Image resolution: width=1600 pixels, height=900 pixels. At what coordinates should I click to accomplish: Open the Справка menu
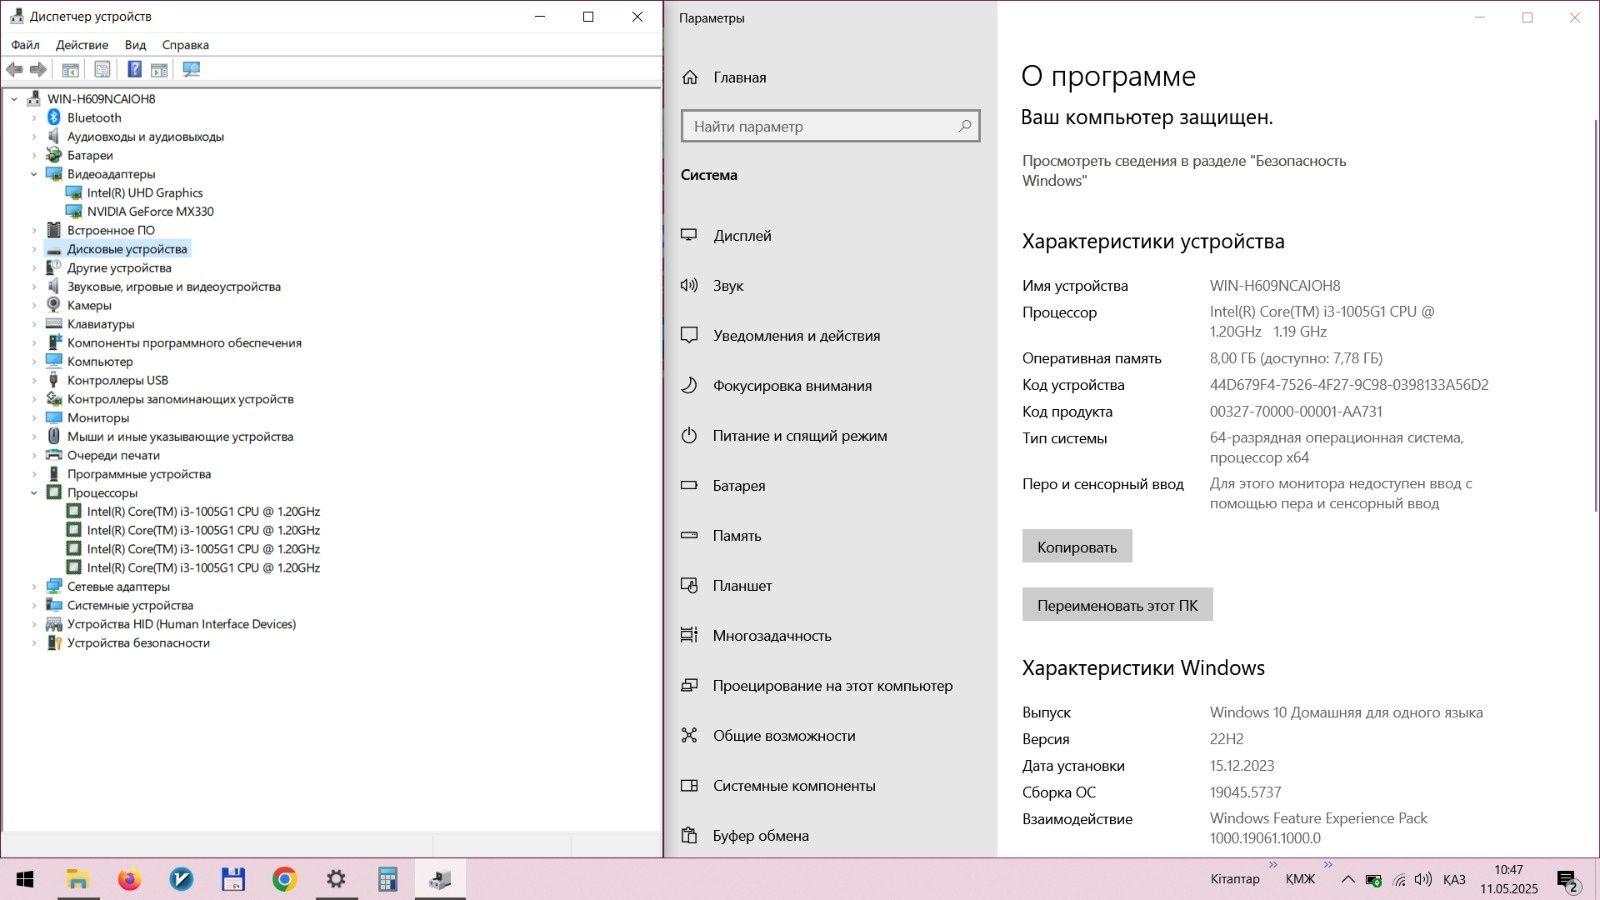(185, 45)
